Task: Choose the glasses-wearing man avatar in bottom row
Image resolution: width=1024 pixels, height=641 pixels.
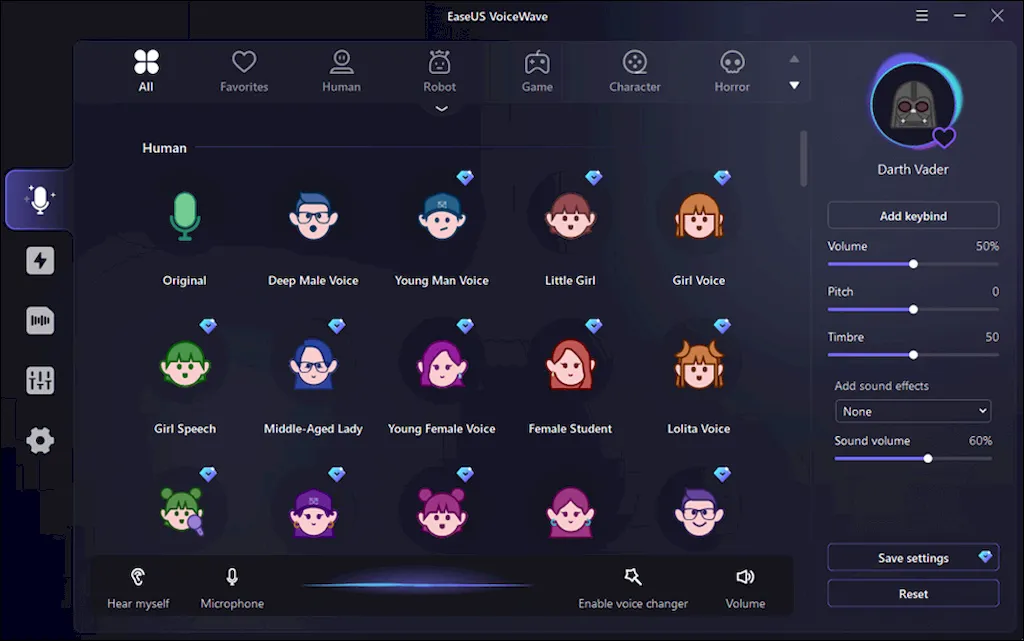Action: click(x=699, y=512)
